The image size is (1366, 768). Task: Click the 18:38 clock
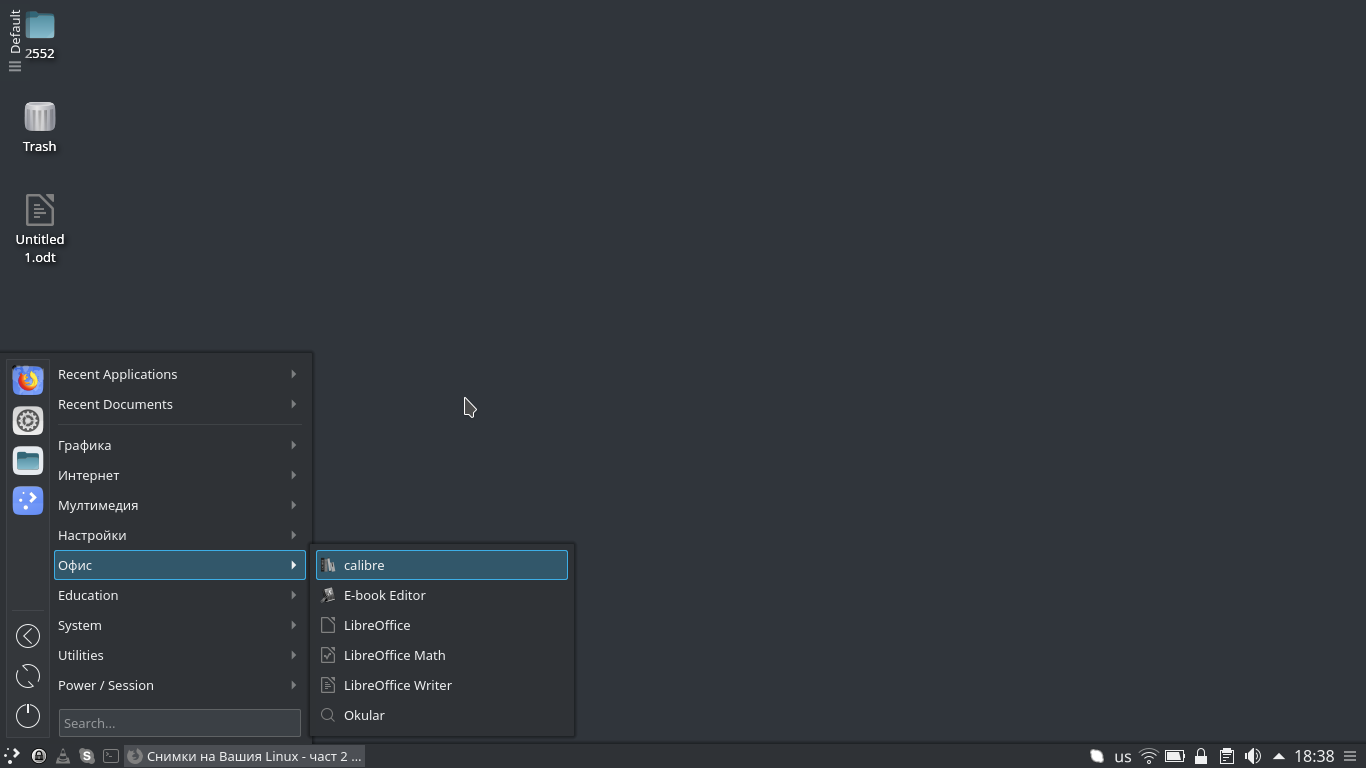pyautogui.click(x=1314, y=756)
